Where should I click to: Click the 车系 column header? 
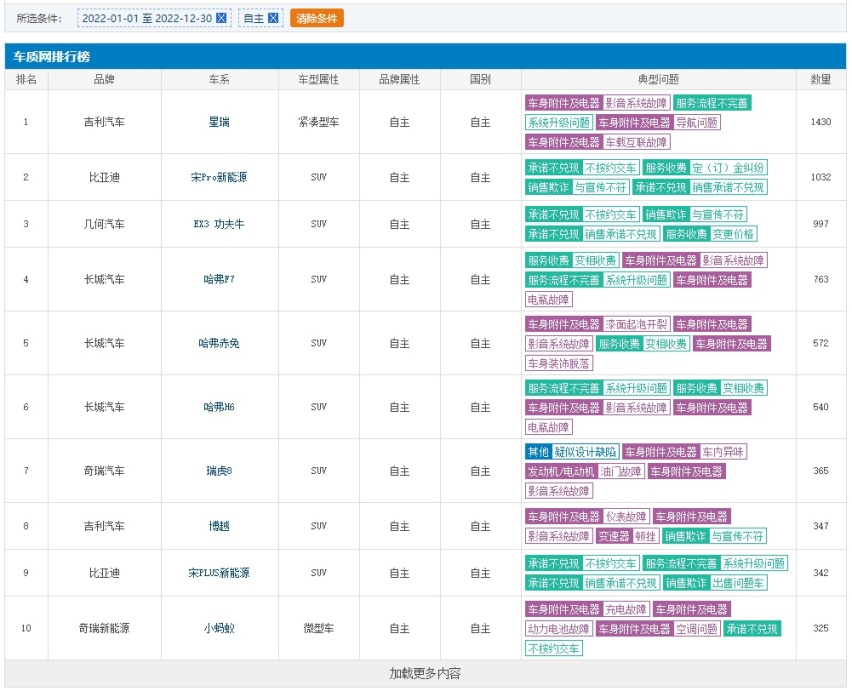click(x=219, y=79)
